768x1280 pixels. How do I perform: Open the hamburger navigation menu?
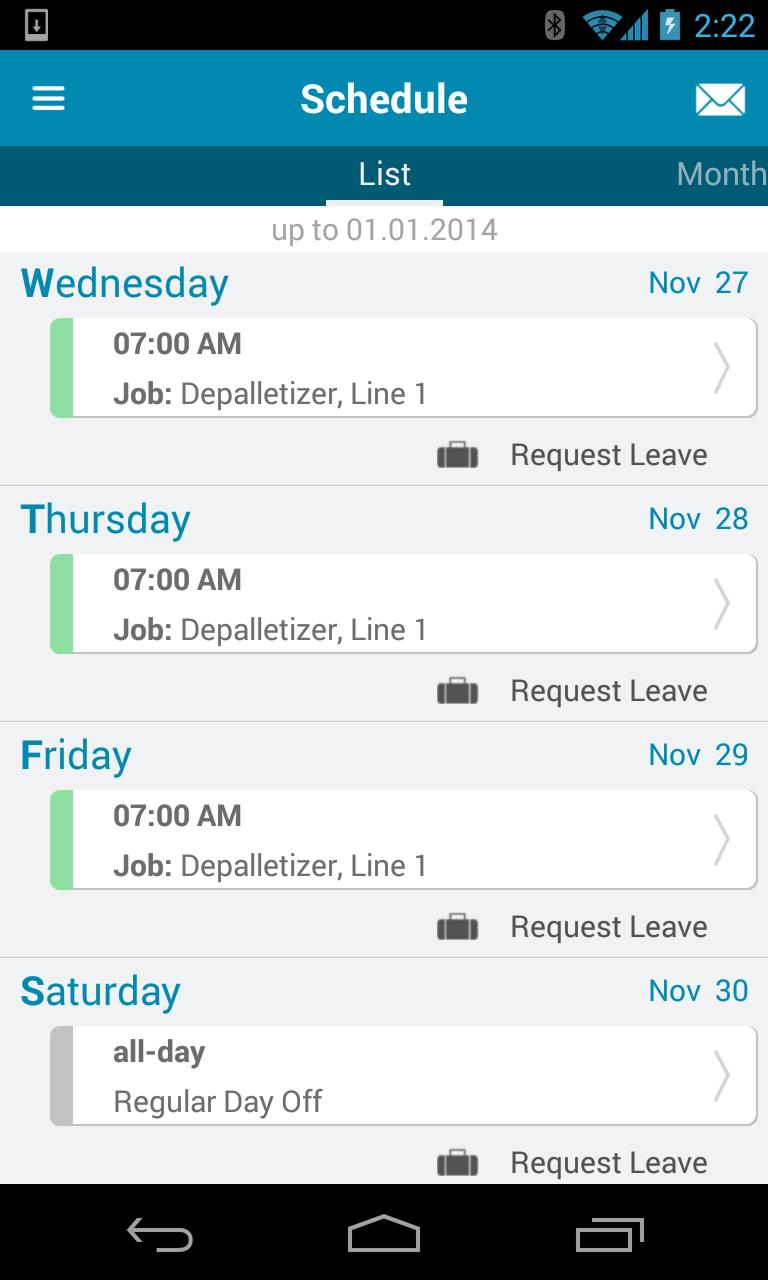pos(48,98)
